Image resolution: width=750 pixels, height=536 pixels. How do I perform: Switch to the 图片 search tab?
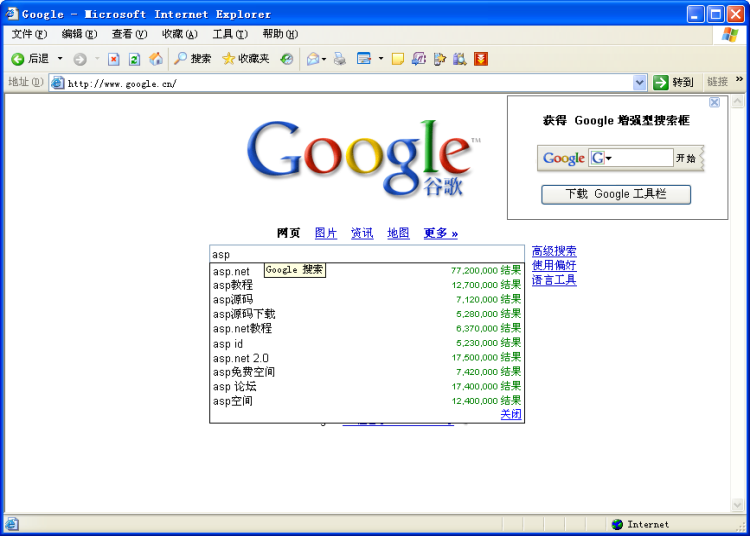pyautogui.click(x=326, y=233)
